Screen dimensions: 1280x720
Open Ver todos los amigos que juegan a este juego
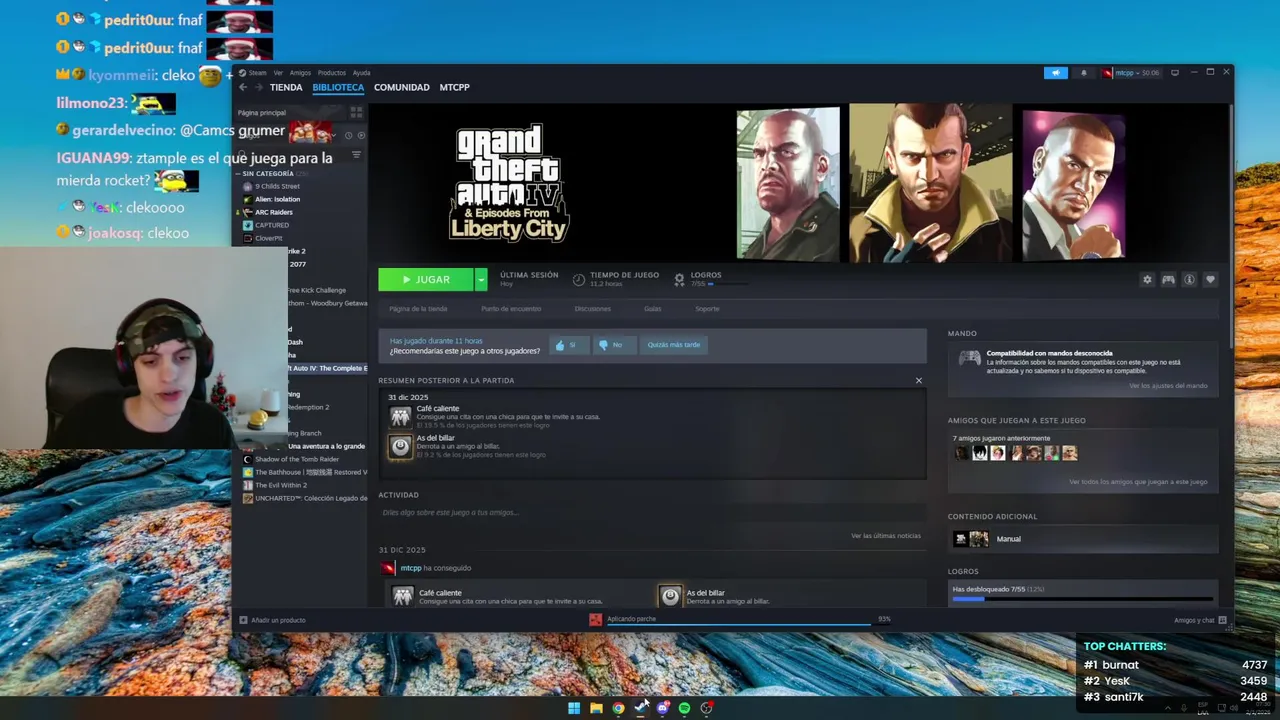click(x=1138, y=482)
